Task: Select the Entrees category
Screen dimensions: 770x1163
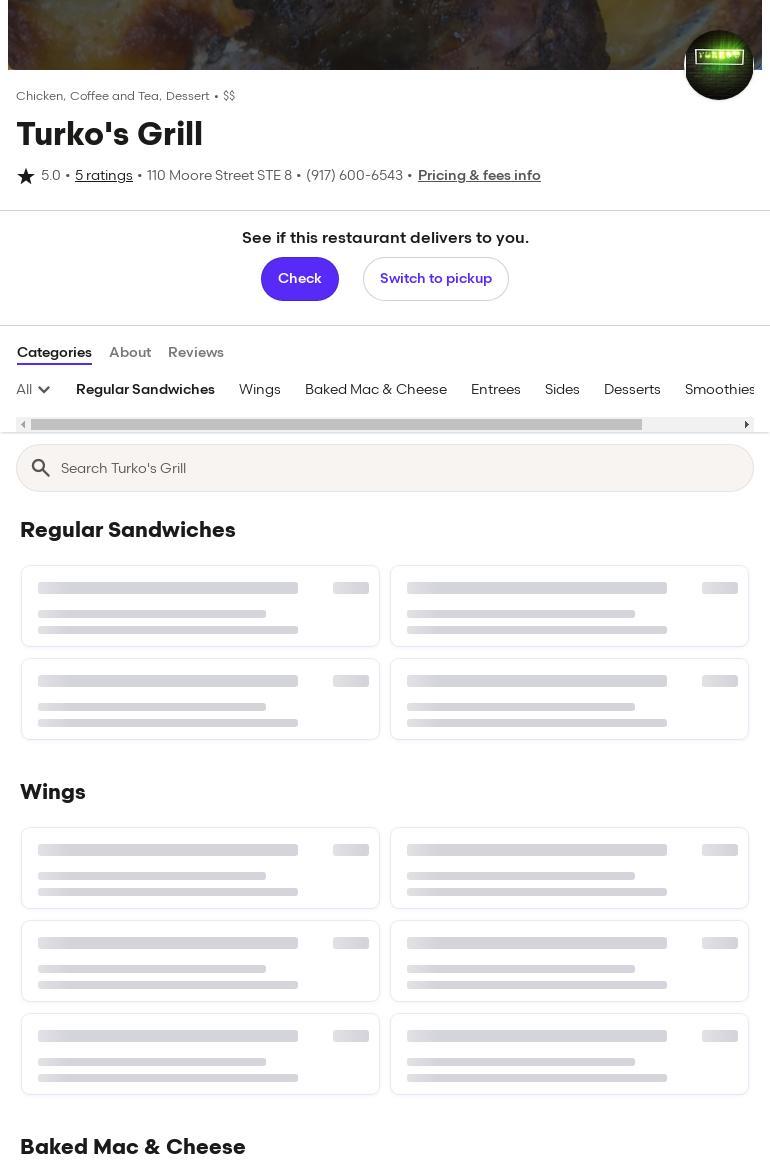Action: click(496, 389)
